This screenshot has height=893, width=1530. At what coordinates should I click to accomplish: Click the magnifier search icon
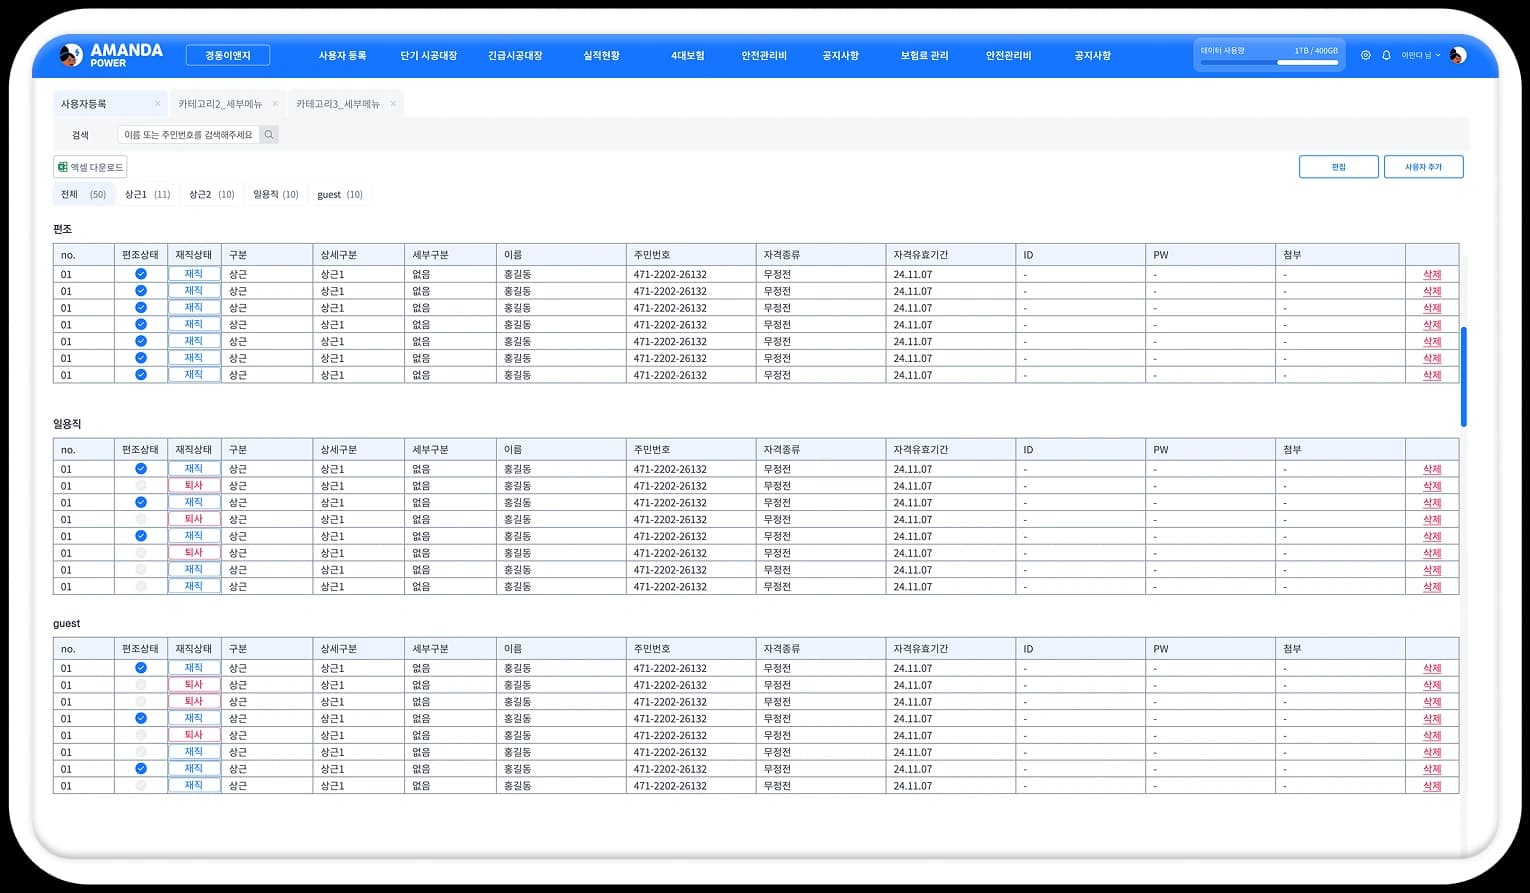(x=269, y=135)
